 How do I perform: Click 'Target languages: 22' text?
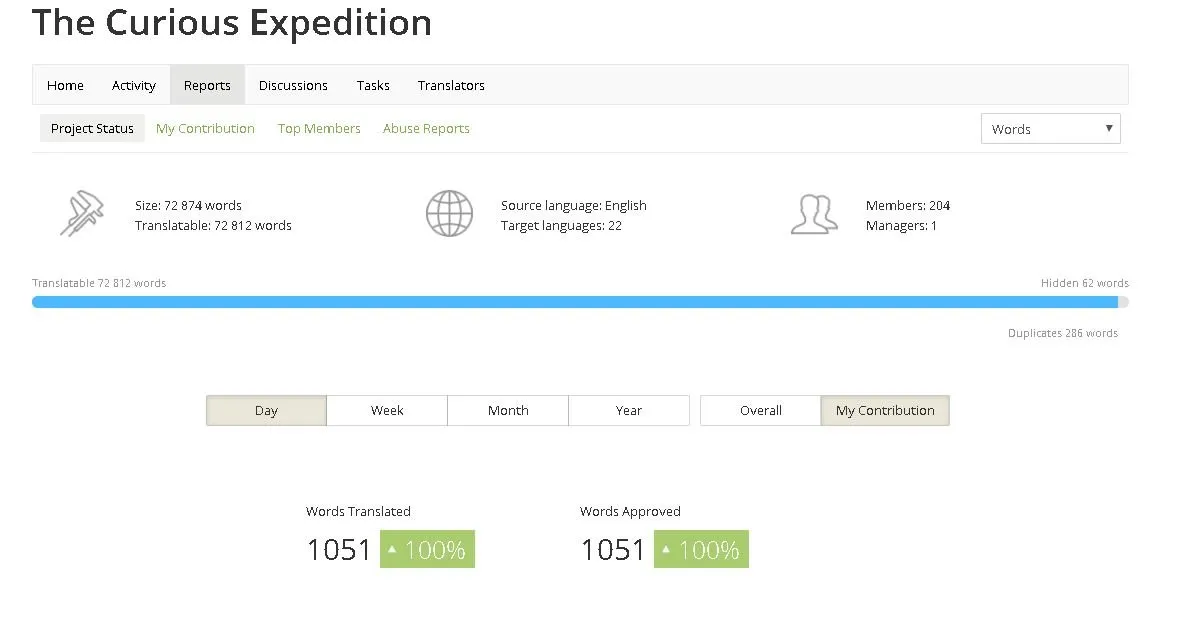click(561, 226)
